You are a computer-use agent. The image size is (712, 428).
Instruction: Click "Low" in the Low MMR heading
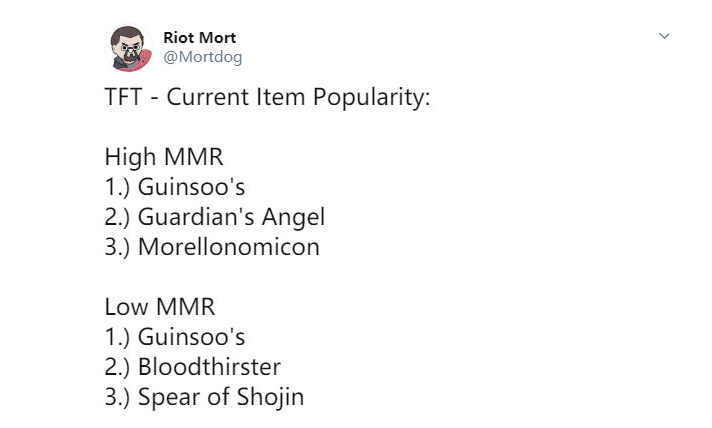point(125,305)
